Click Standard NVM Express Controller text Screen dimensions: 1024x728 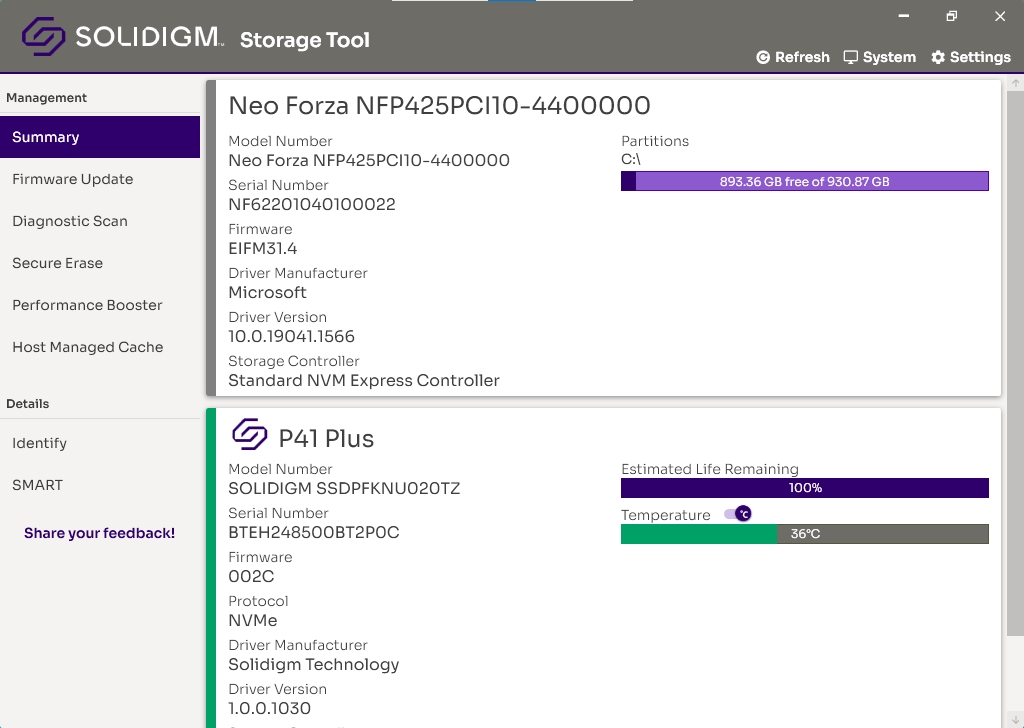(x=364, y=381)
